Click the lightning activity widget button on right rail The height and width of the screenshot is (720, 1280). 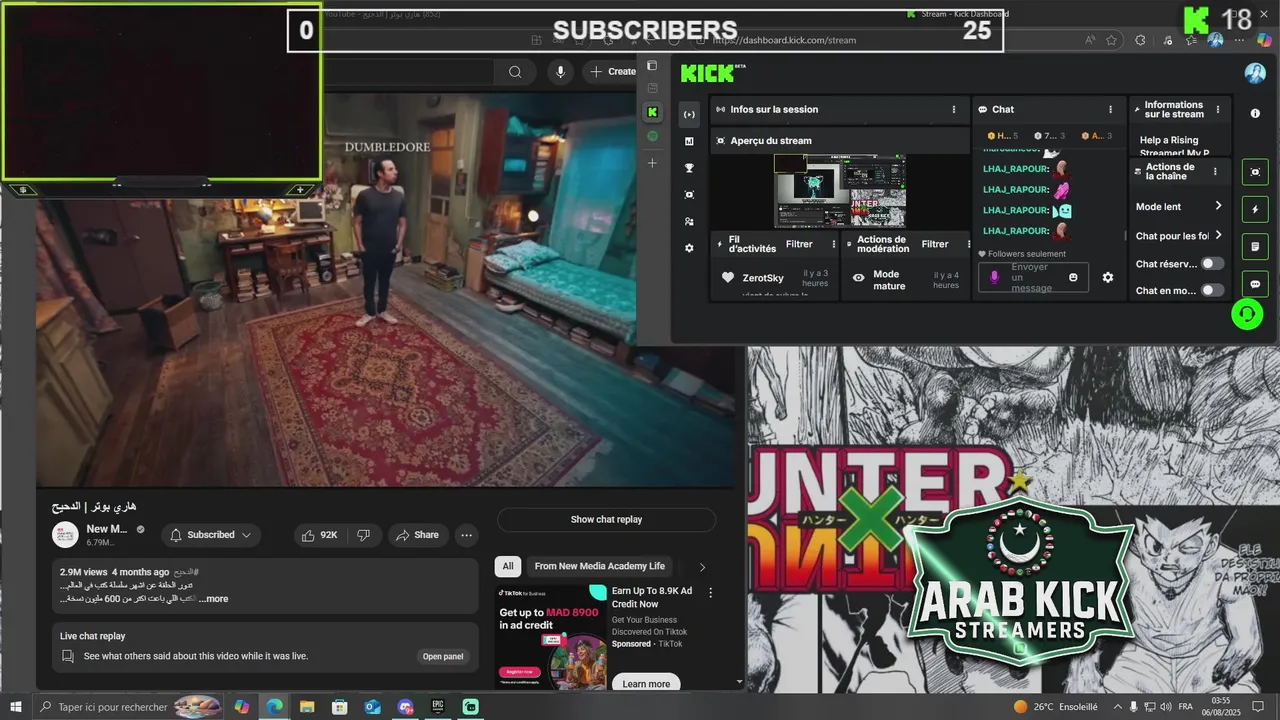1255,210
